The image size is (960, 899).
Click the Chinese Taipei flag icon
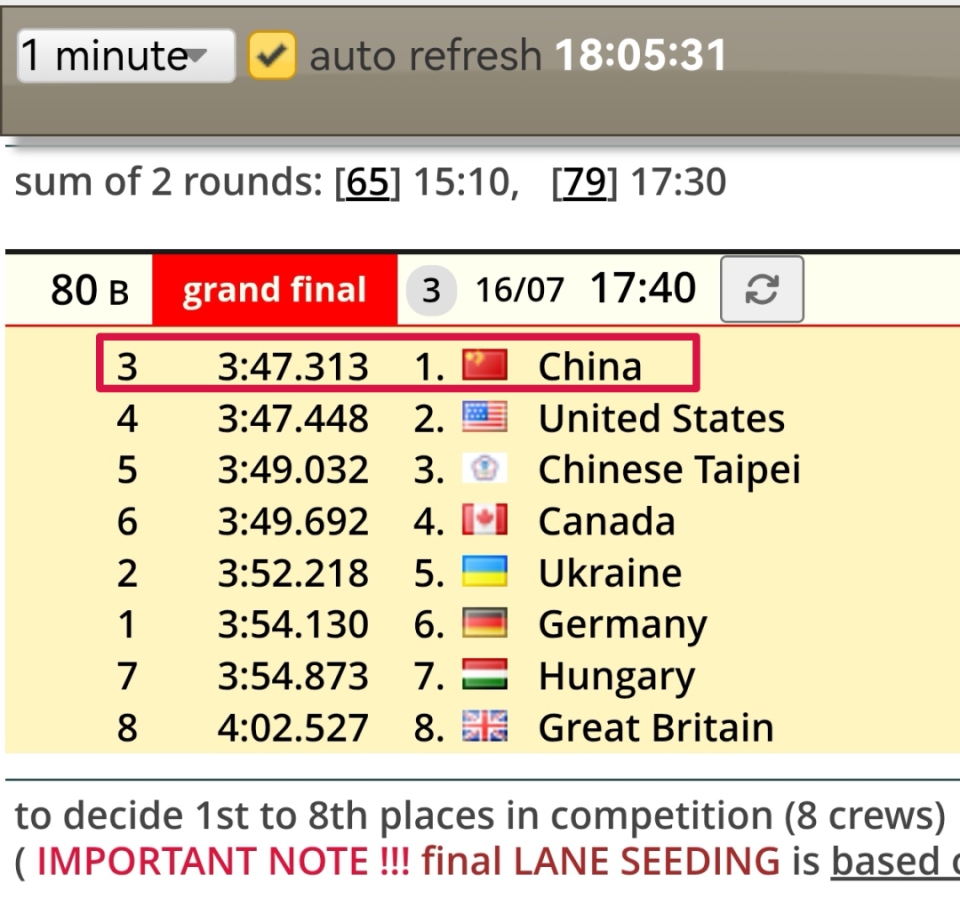click(x=485, y=470)
